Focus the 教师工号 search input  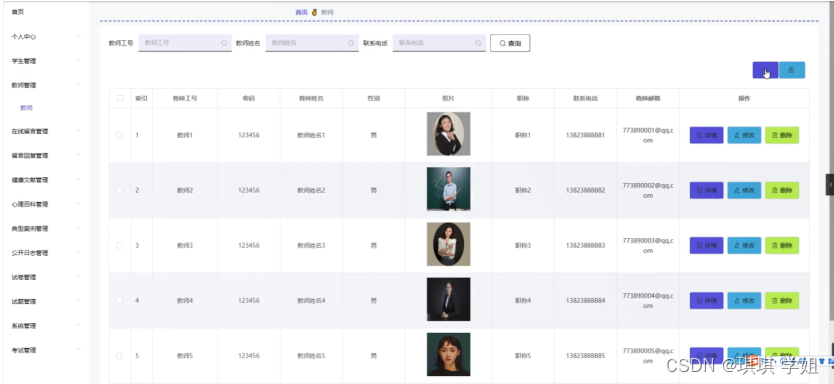(x=185, y=43)
